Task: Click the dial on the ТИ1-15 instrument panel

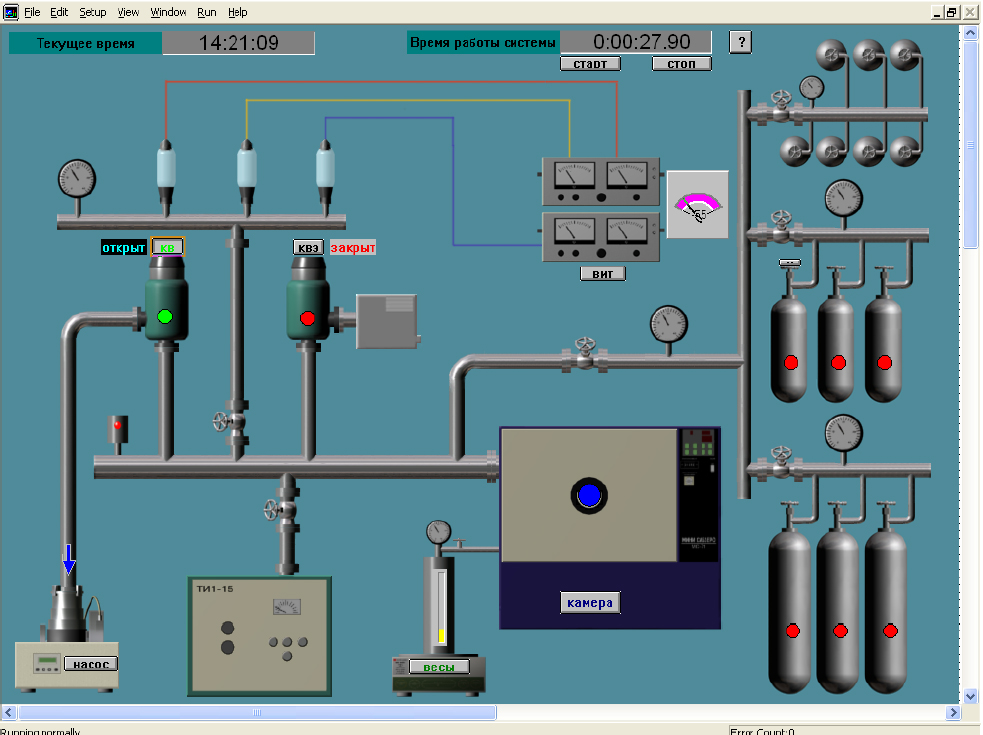Action: coord(289,604)
